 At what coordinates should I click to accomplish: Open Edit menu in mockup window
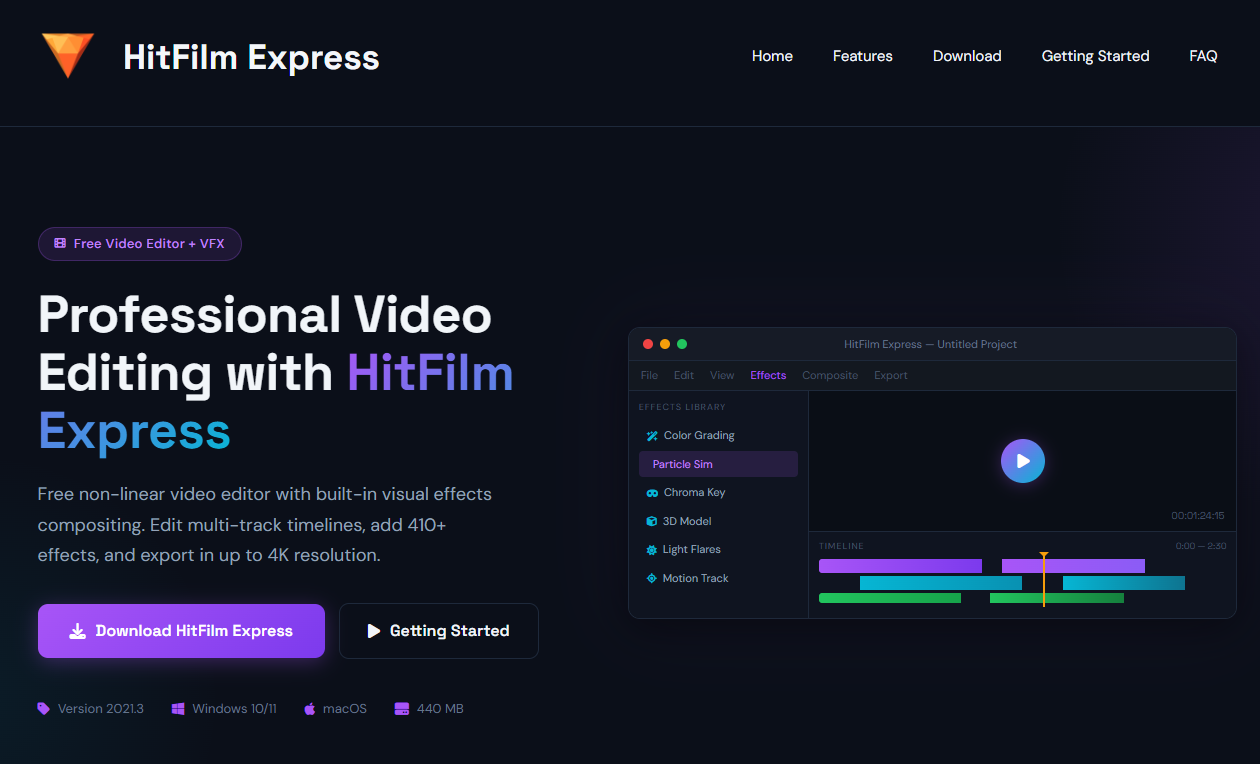coord(684,375)
